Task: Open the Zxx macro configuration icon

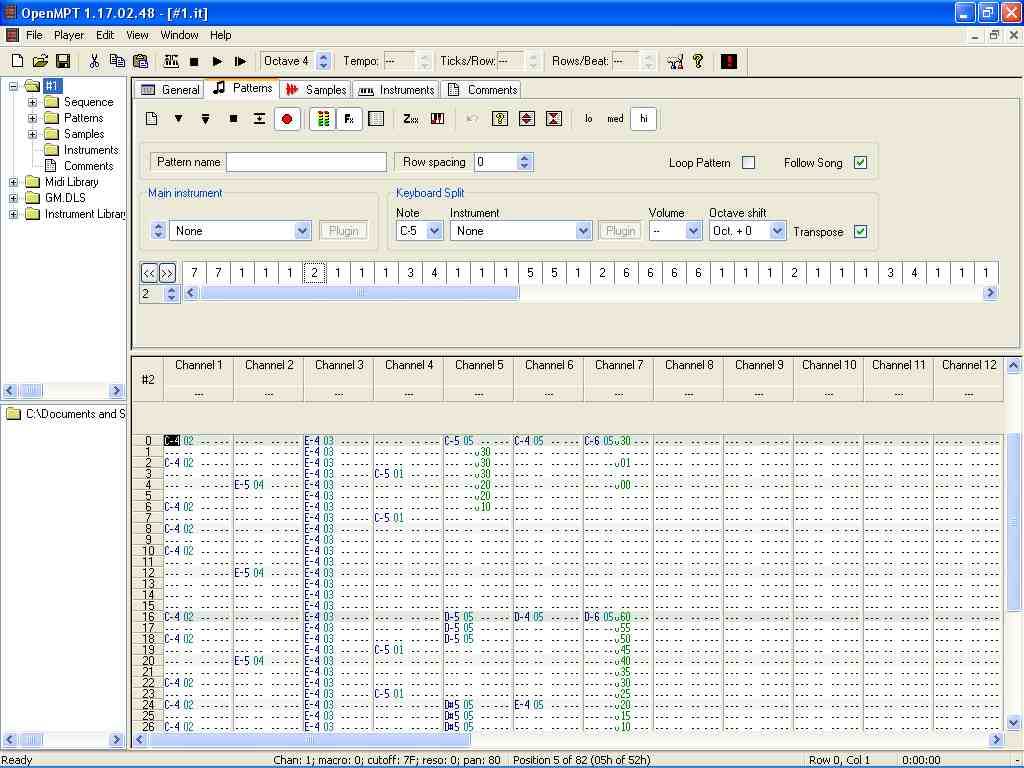Action: pos(411,119)
